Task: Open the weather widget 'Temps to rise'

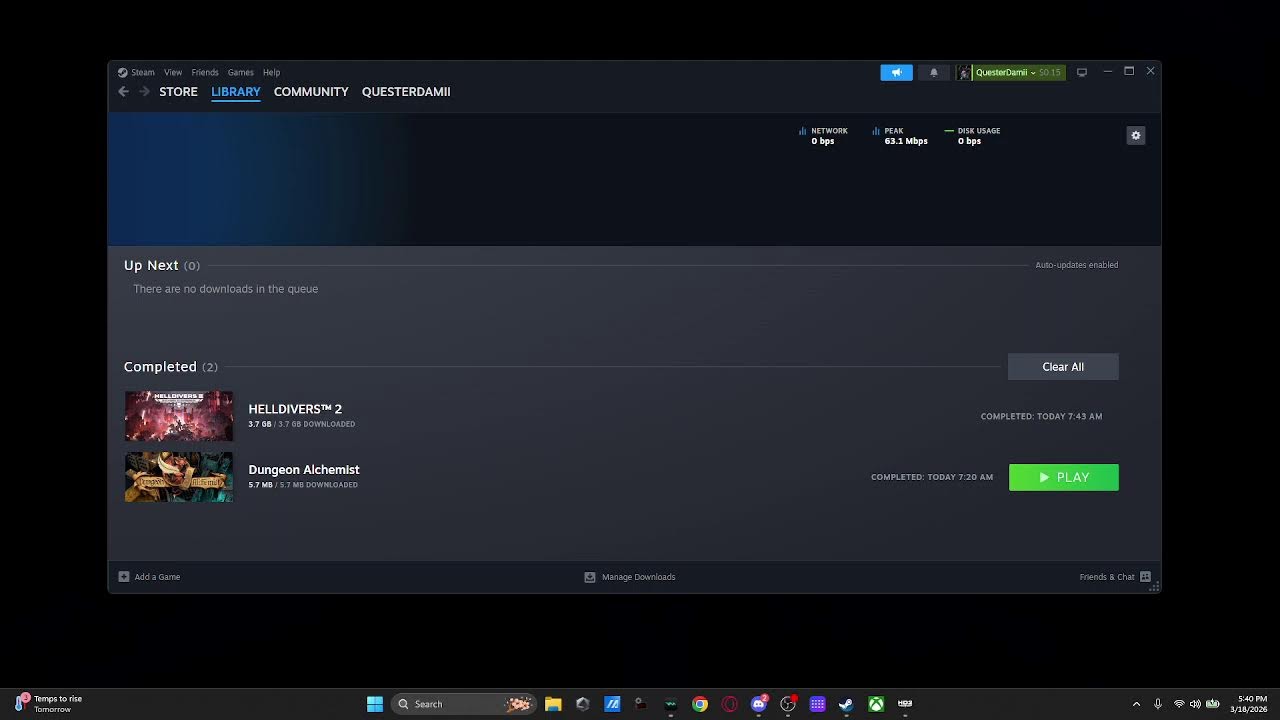Action: (49, 704)
